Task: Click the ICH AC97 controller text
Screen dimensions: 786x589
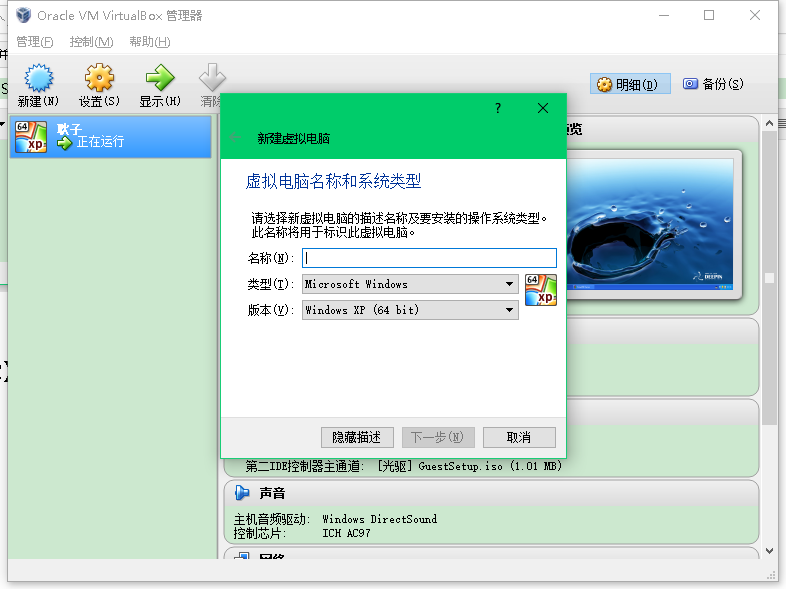Action: [346, 533]
